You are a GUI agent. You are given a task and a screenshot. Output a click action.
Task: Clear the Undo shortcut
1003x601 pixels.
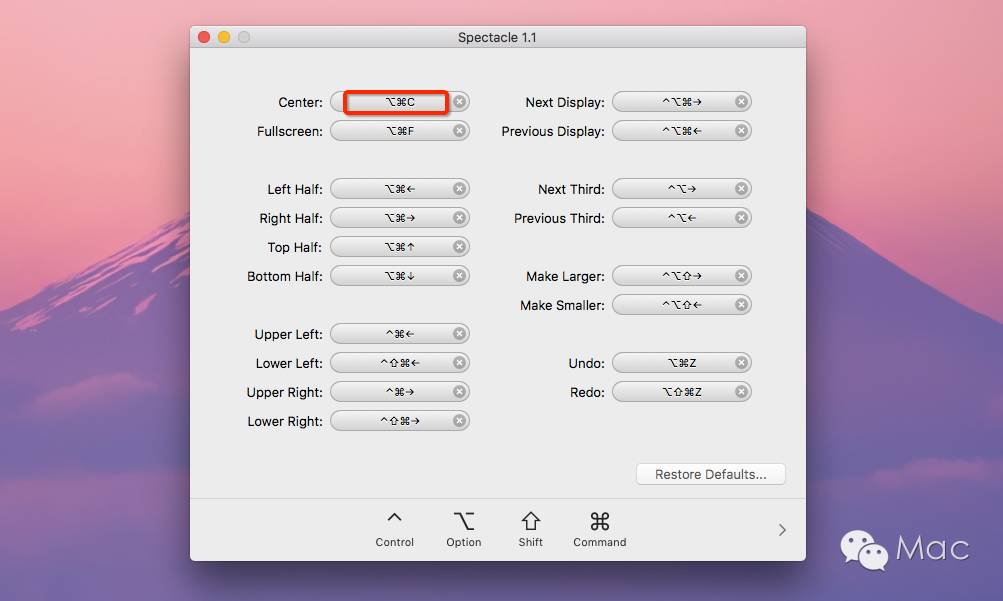click(x=741, y=363)
